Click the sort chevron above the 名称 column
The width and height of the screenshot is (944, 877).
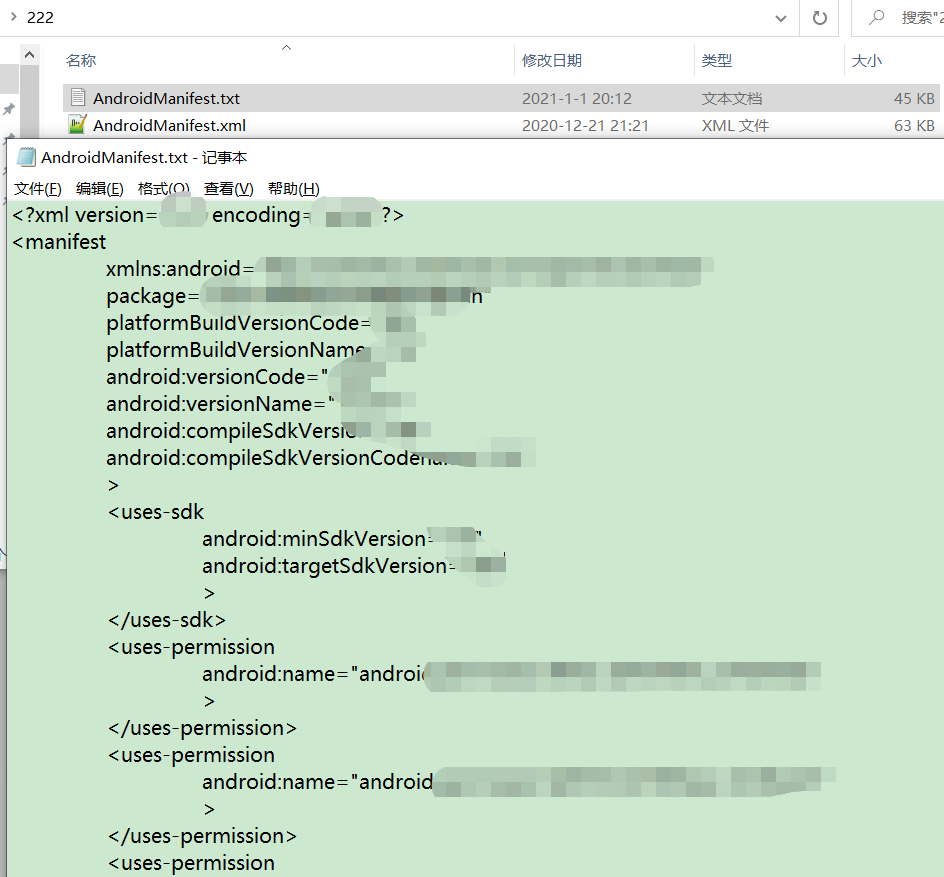tap(286, 47)
